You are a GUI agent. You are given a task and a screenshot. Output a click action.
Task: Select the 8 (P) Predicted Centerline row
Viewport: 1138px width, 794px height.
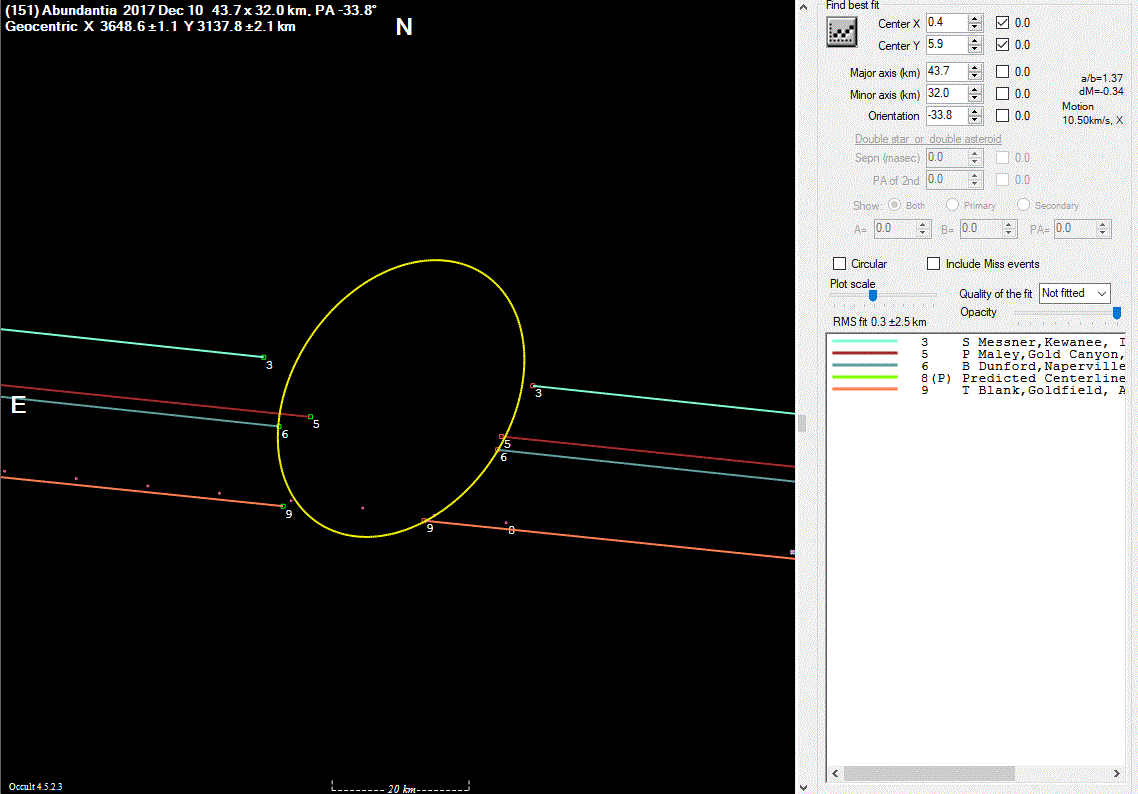tap(978, 378)
